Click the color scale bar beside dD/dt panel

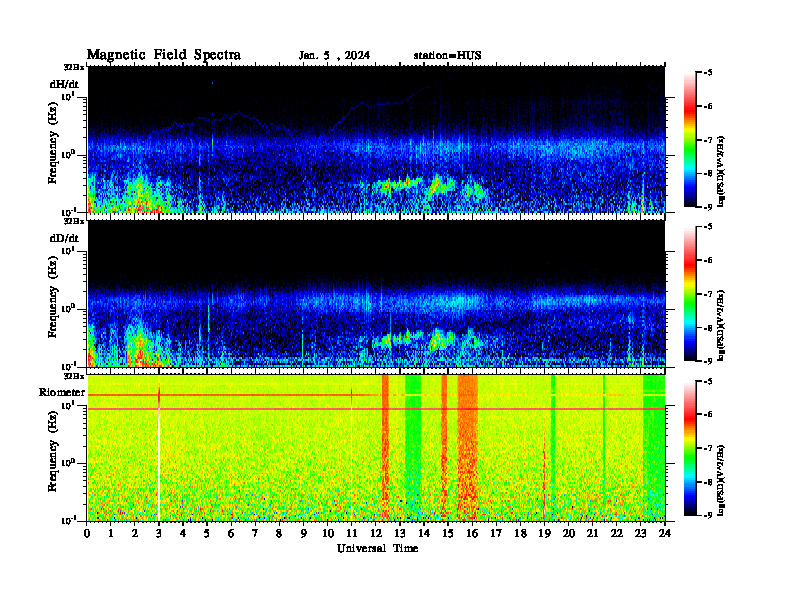[690, 294]
